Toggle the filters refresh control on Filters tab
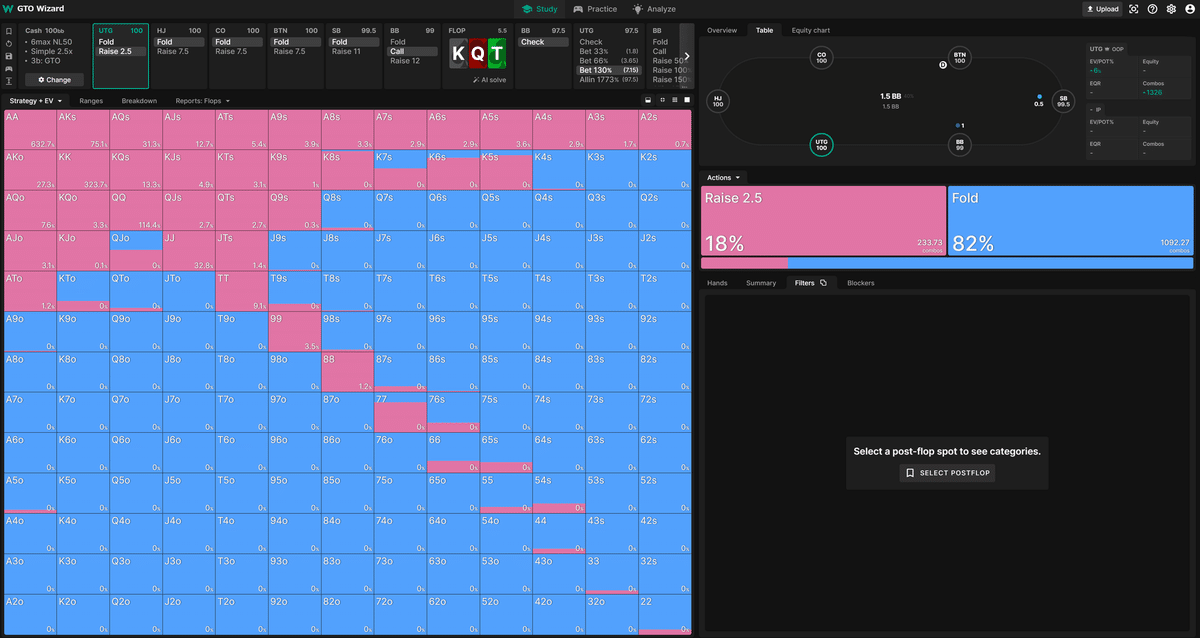 tap(824, 283)
